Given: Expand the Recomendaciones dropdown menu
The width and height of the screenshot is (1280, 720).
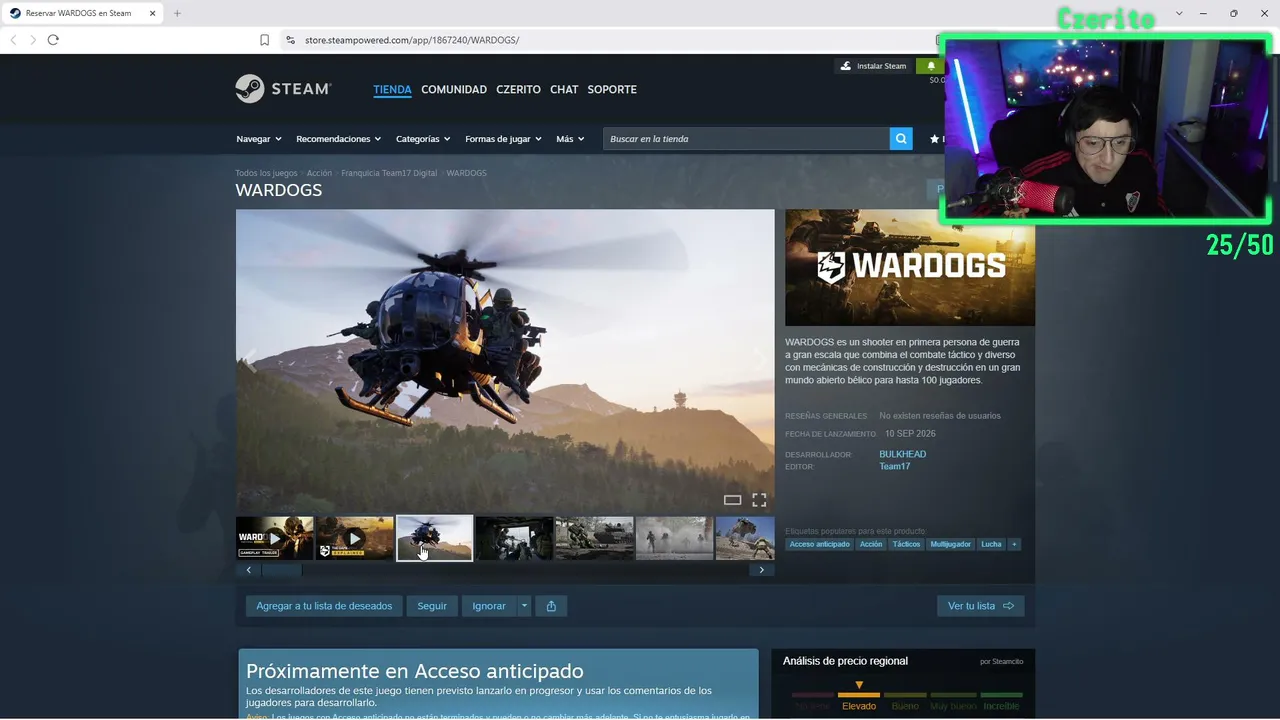Looking at the screenshot, I should (339, 139).
